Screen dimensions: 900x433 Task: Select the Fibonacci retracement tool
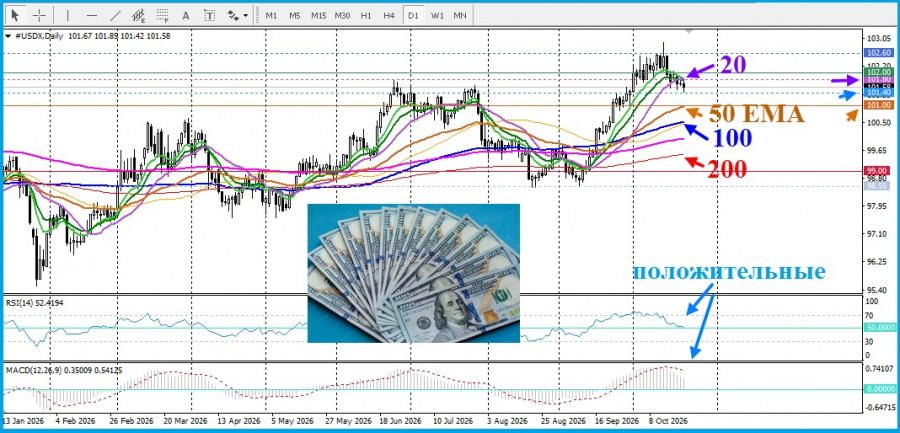[162, 16]
